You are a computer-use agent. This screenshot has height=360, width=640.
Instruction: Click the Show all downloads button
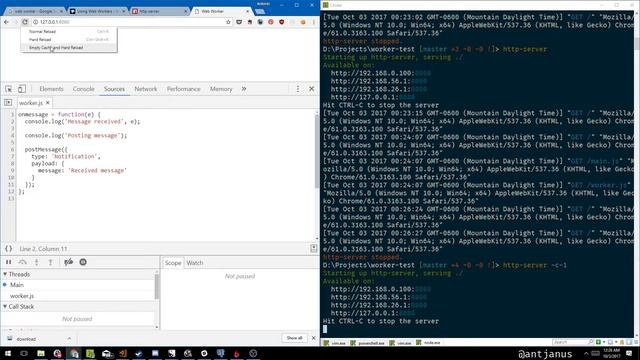coord(294,338)
